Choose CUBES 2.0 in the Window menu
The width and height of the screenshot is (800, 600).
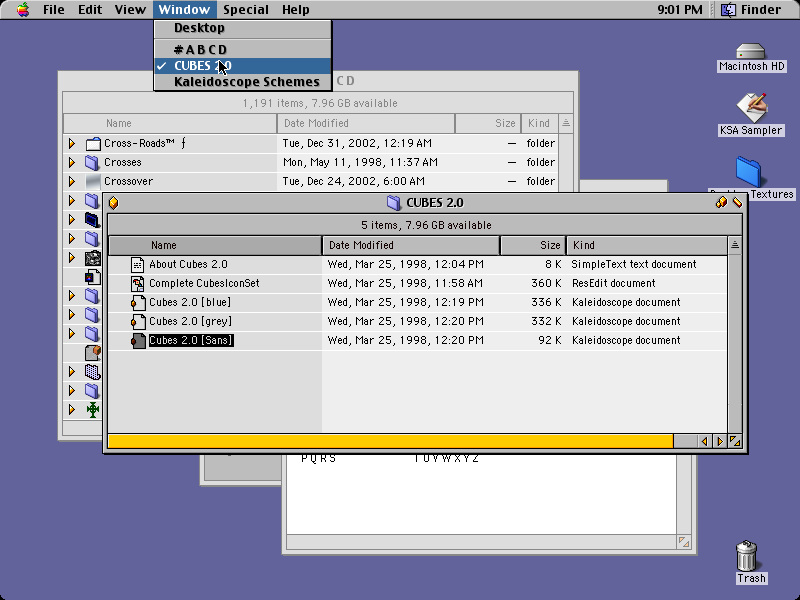tap(243, 66)
